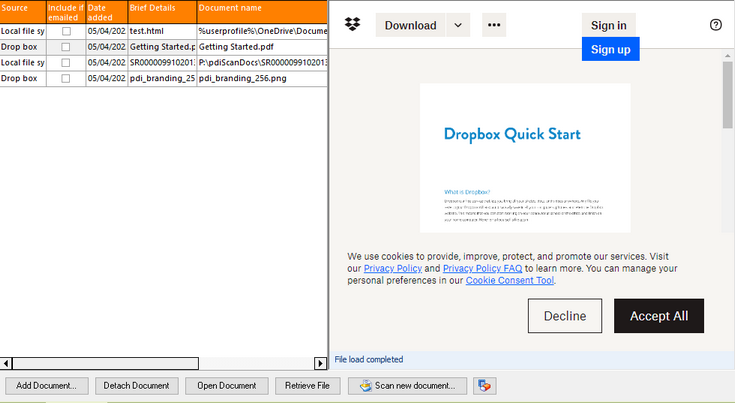Click the Dropbox logo icon
The image size is (735, 403).
coord(352,24)
